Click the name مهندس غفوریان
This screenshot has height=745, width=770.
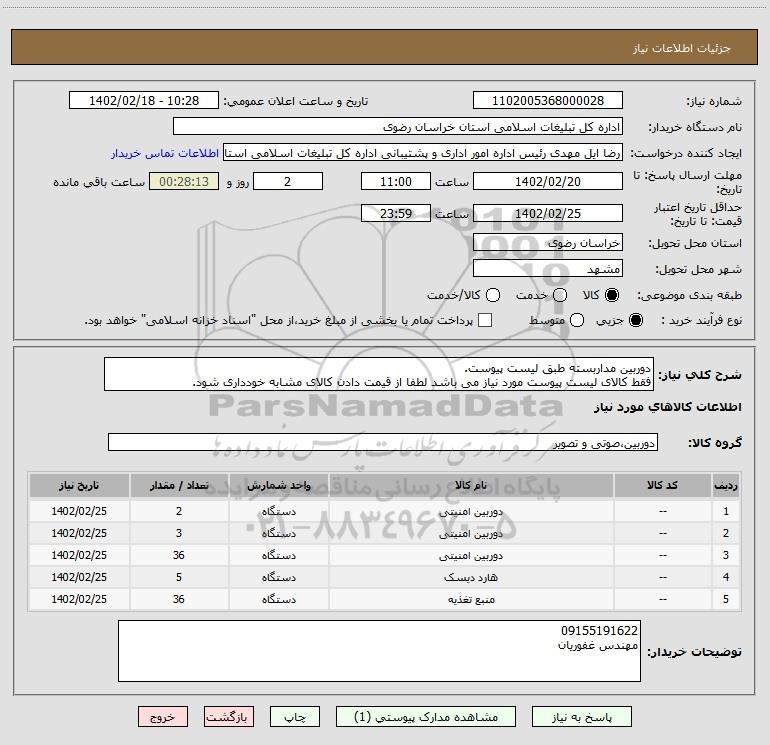[x=598, y=645]
